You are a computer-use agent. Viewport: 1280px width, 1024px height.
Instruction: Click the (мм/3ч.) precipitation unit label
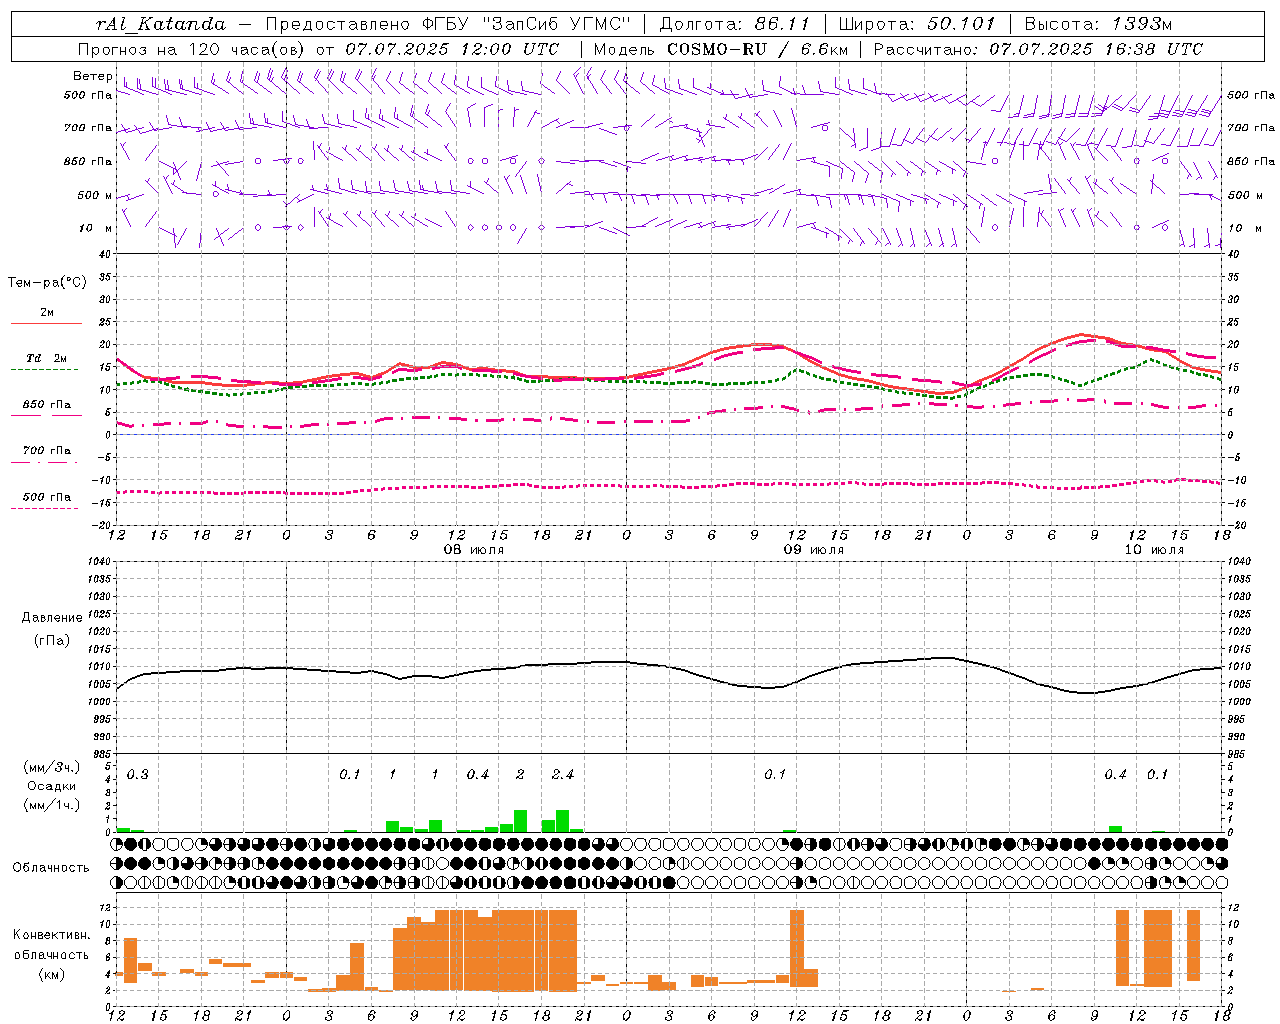point(52,767)
